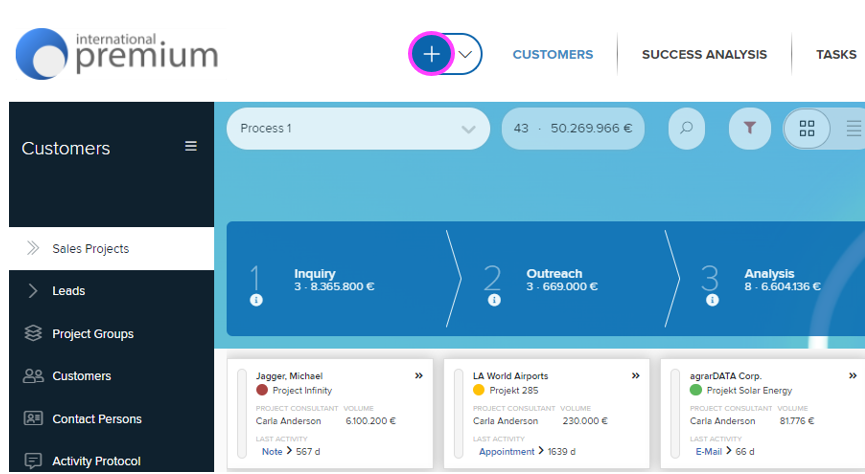865x474 pixels.
Task: Expand the dropdown arrow beside the plus button
Action: 467,54
